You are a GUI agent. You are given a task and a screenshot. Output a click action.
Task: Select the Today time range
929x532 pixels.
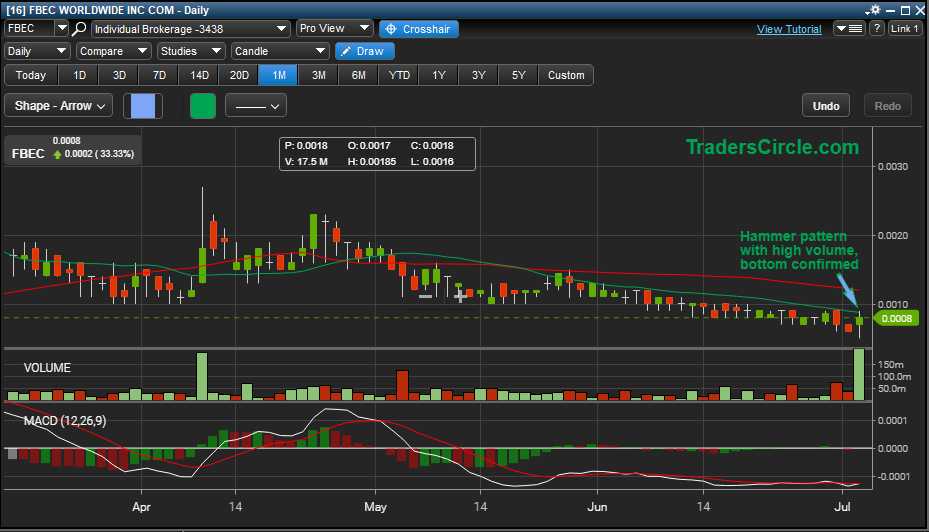pos(31,75)
